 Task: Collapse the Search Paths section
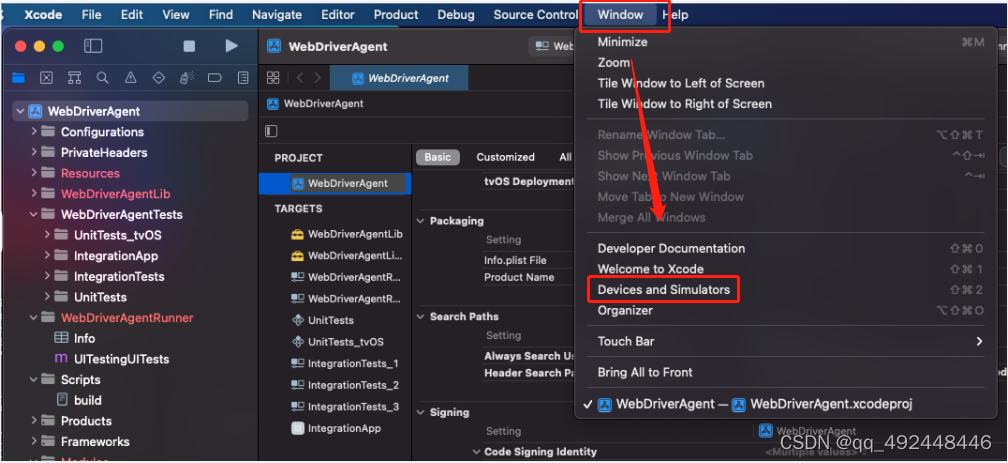point(420,316)
